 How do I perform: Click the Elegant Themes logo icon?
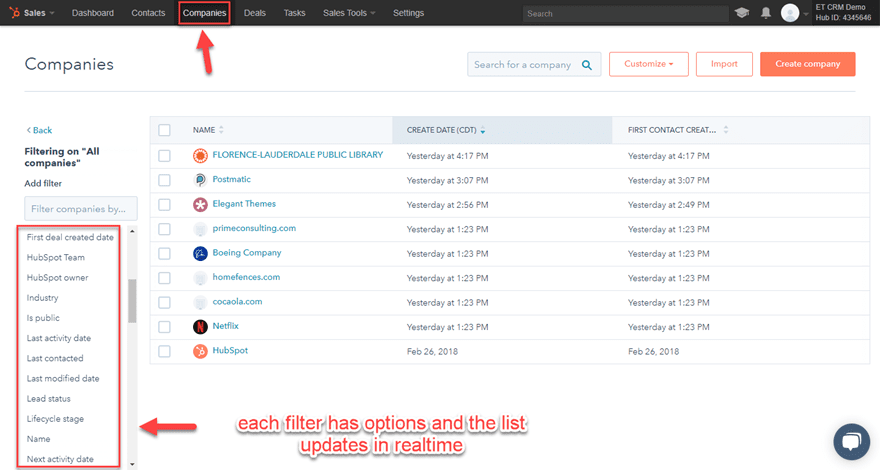click(200, 204)
